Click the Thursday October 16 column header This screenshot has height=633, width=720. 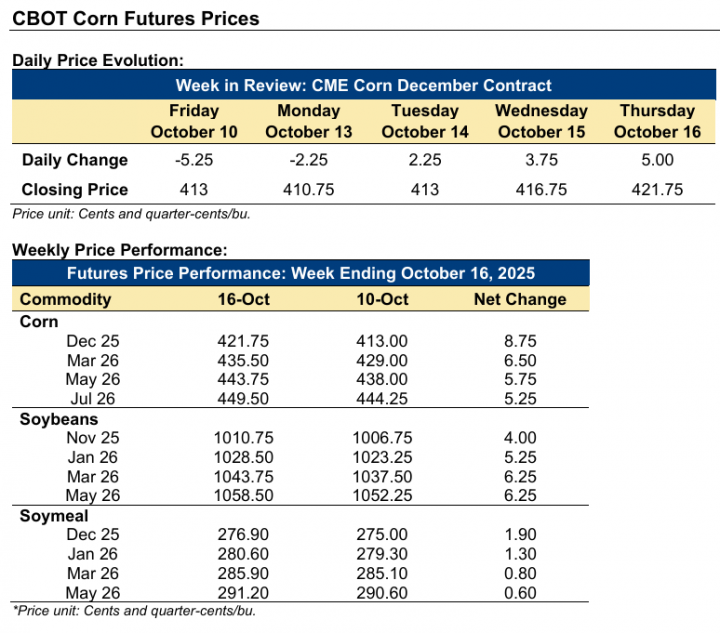[x=657, y=121]
